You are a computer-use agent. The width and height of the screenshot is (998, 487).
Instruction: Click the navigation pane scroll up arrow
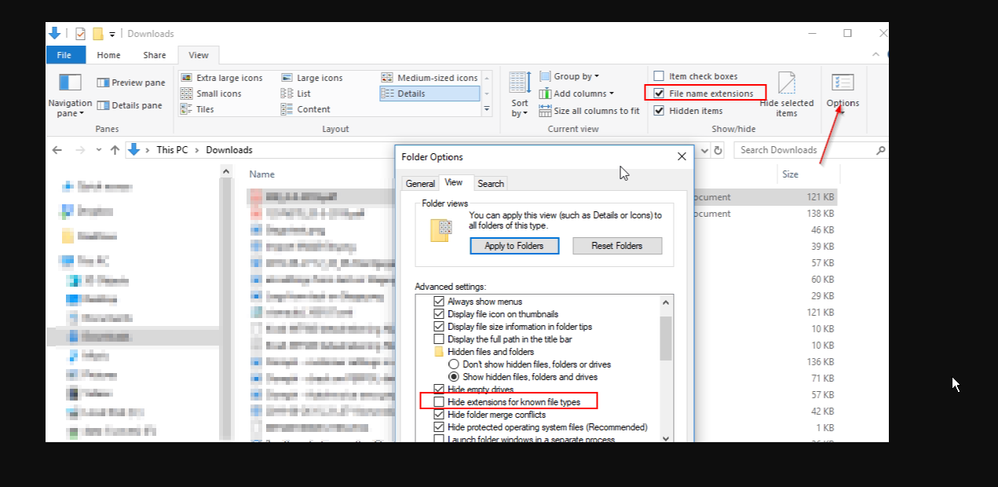point(227,171)
